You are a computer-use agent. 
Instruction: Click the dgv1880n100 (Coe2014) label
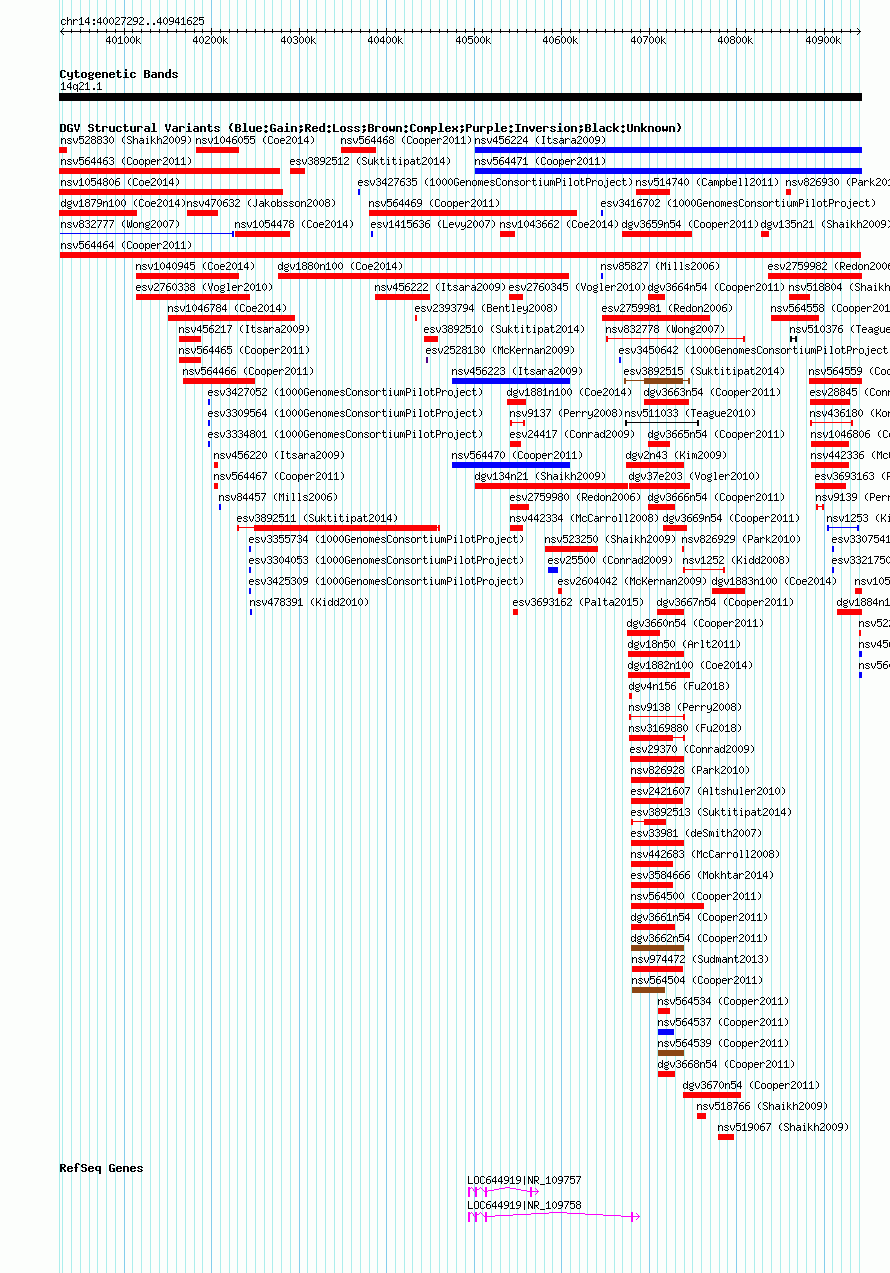(341, 266)
